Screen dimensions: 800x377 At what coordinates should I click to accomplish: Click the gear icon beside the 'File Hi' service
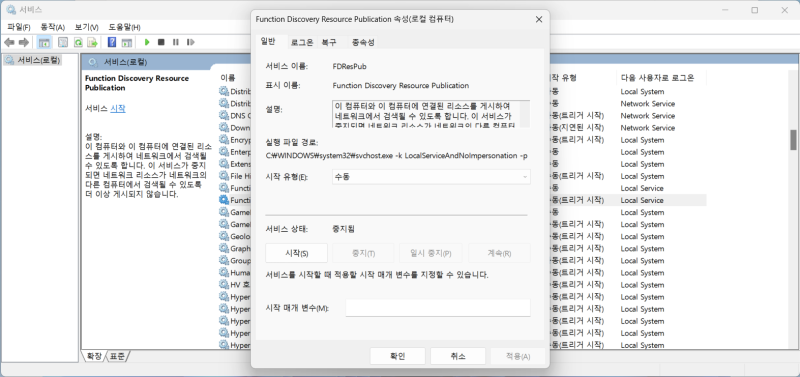click(x=223, y=176)
